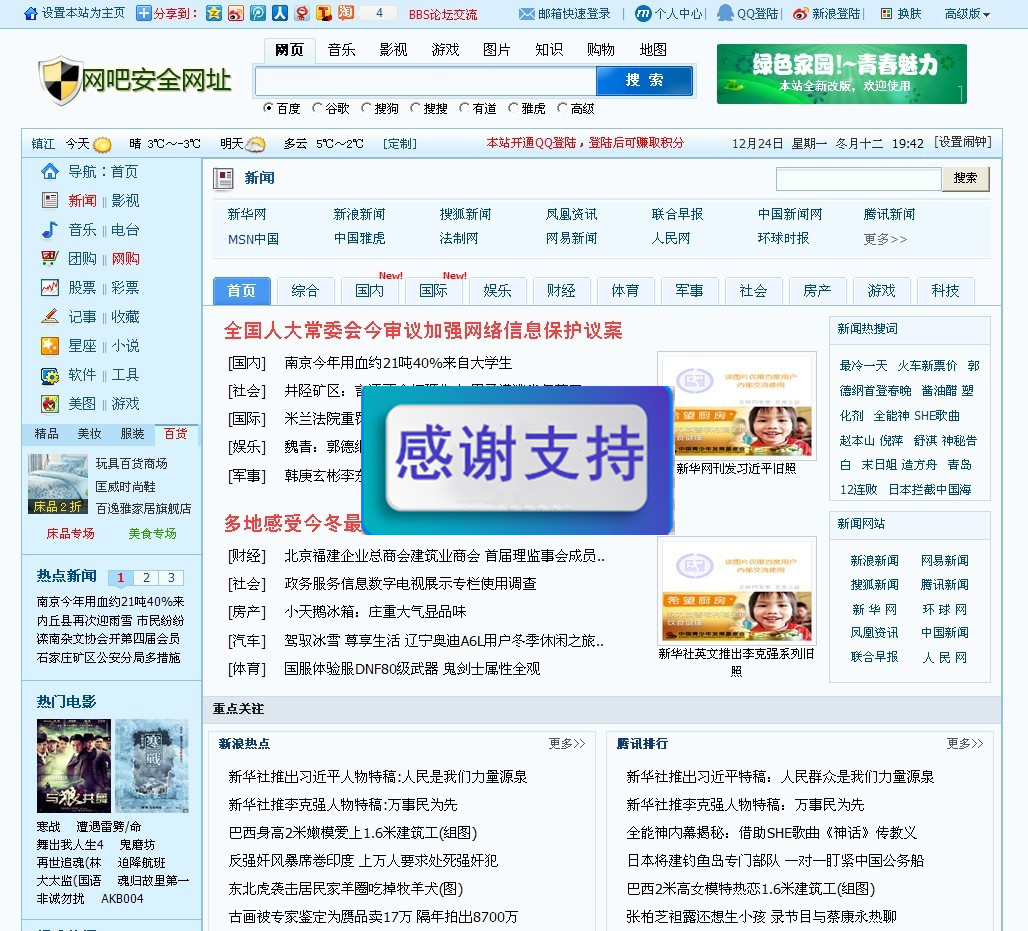Click the orange star icon beside 星座
Screen dimensions: 1028x931
tap(50, 346)
